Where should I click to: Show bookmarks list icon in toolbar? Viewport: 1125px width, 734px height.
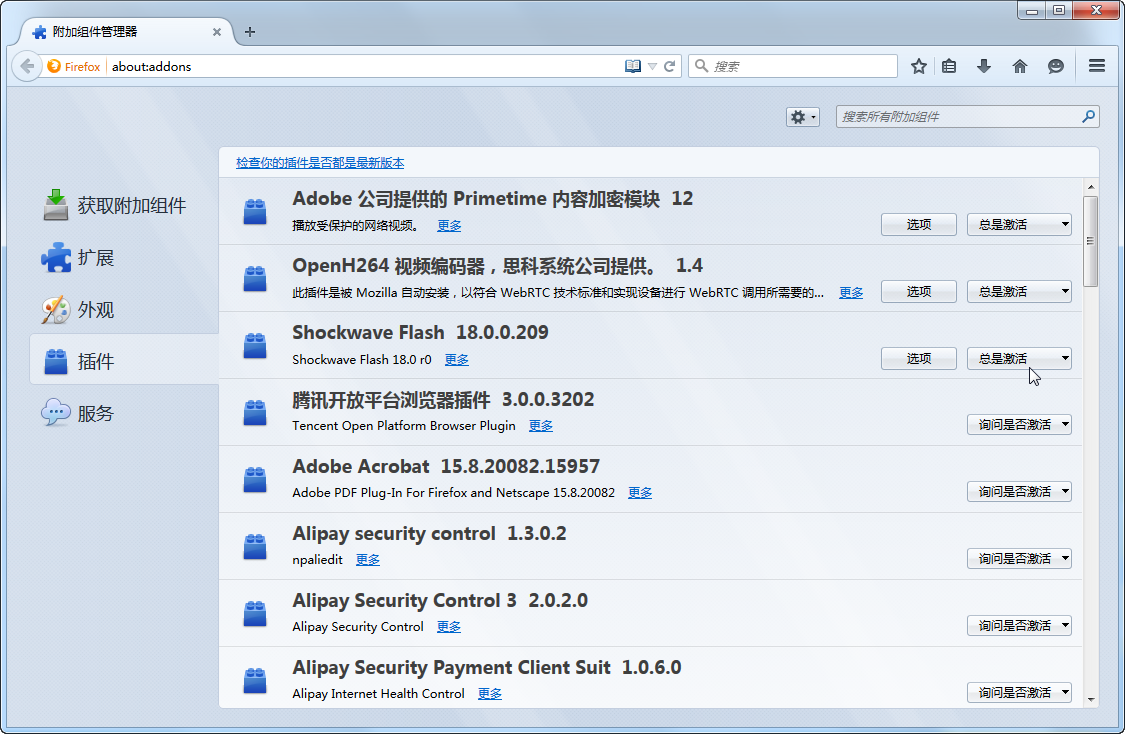click(x=949, y=66)
